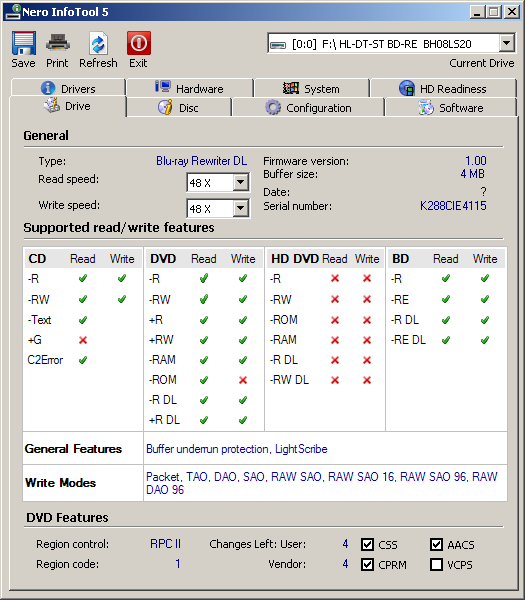This screenshot has height=600, width=525.
Task: Switch to the Software tab
Action: tap(451, 108)
